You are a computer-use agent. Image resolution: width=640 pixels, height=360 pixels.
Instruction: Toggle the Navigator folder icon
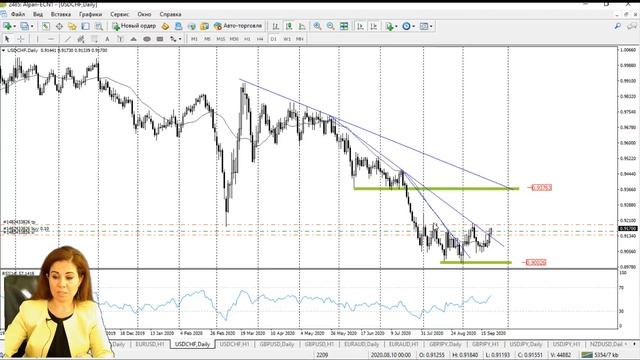72,26
